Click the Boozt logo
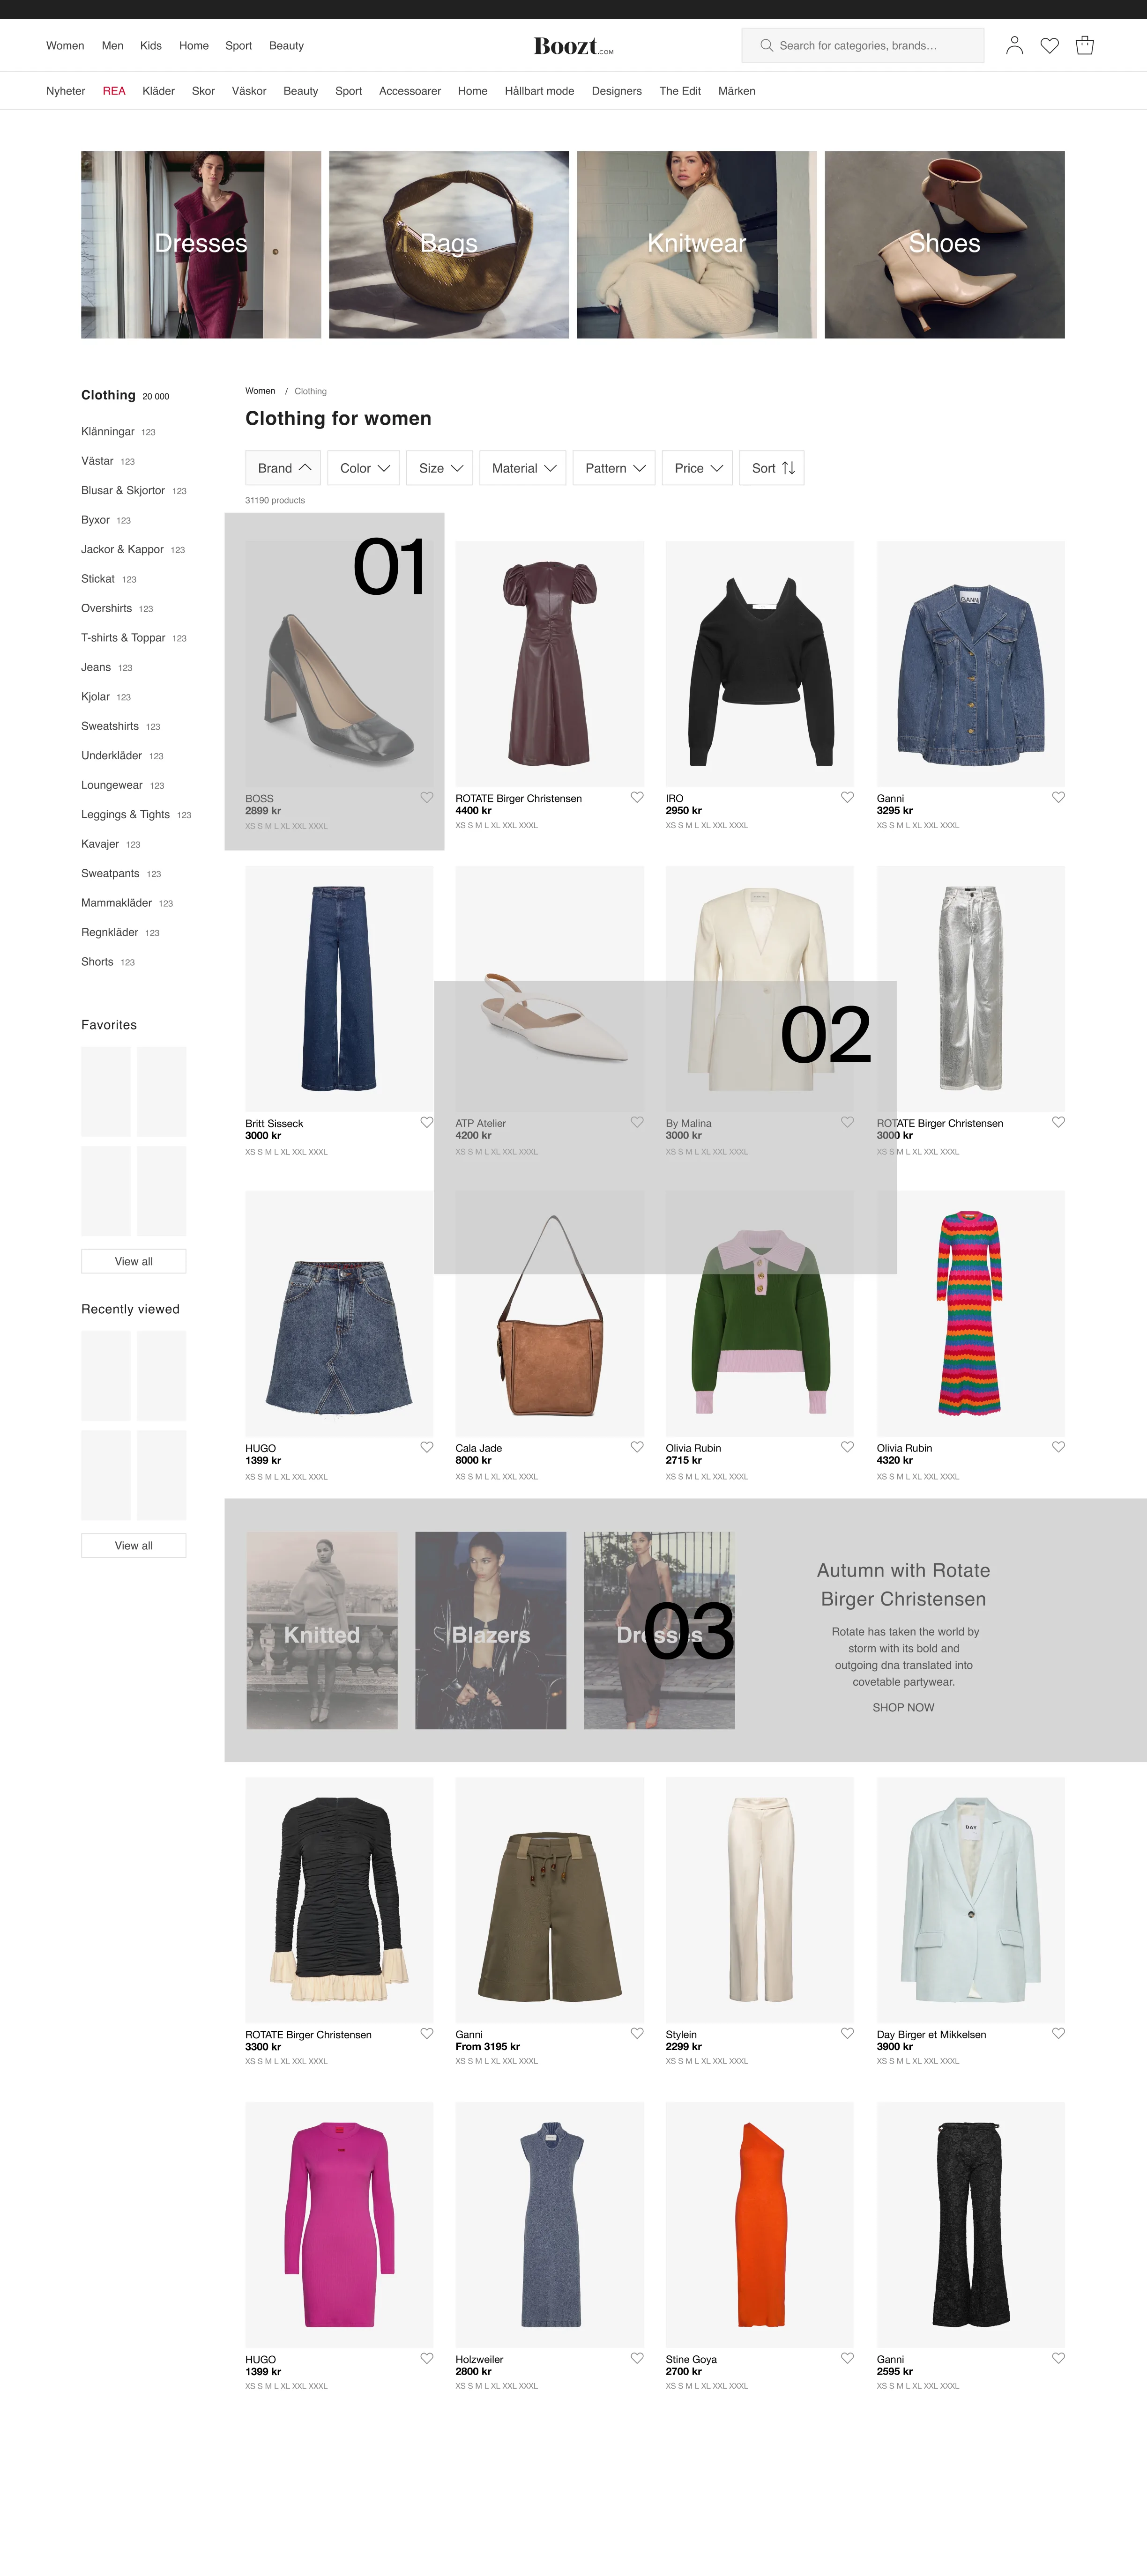 tap(573, 46)
